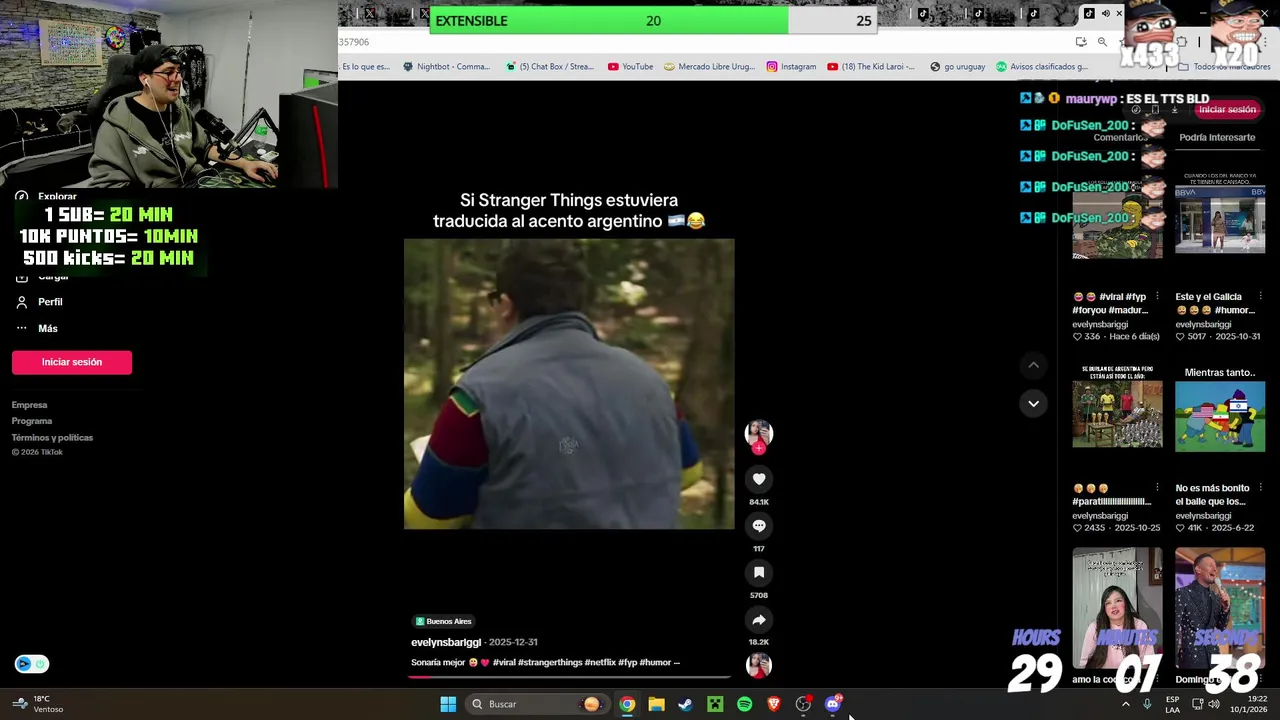The height and width of the screenshot is (720, 1280).
Task: Open the evelynsbariggi username link below the video
Action: pyautogui.click(x=446, y=642)
